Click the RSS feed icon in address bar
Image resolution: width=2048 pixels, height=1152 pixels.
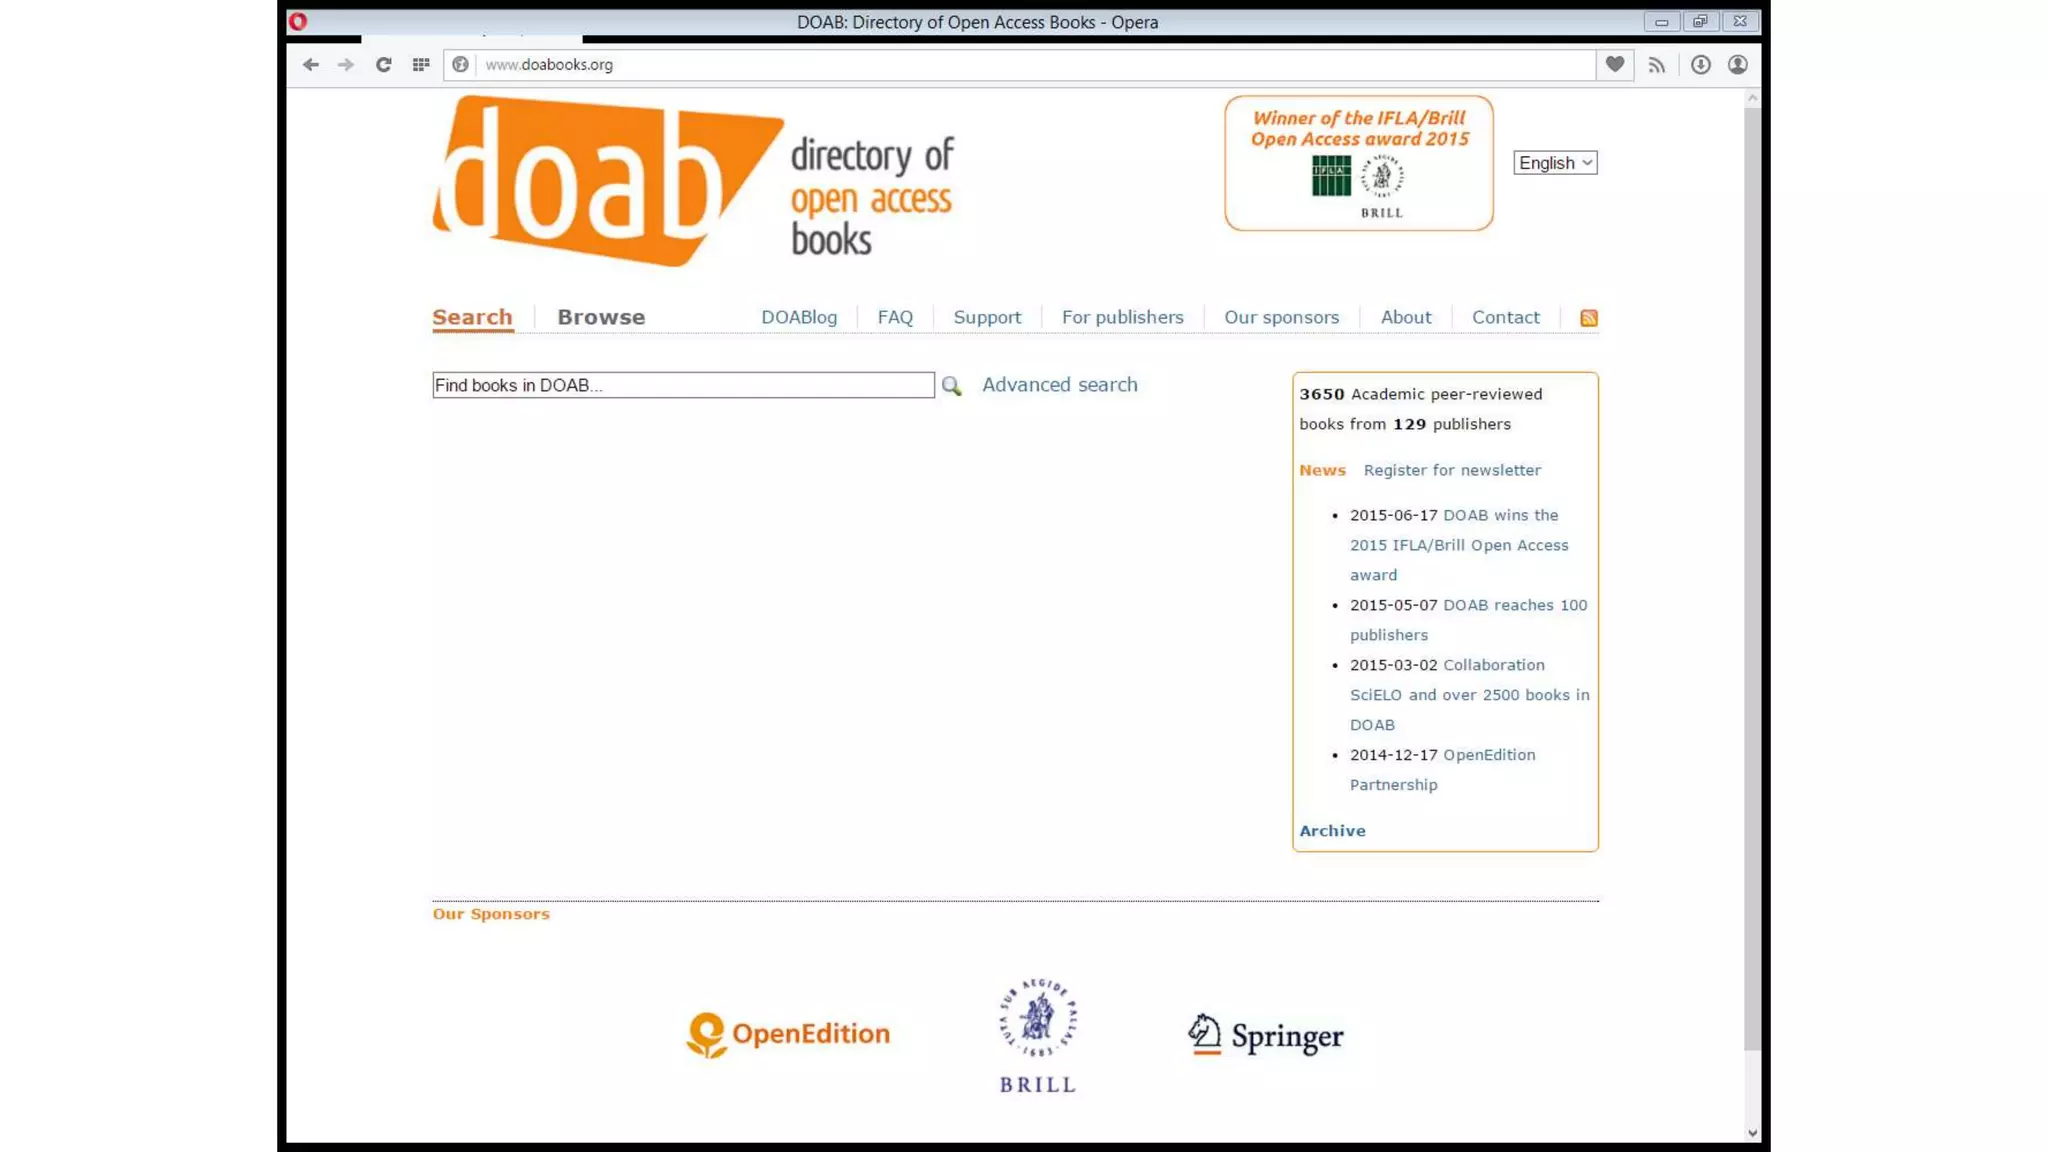1657,65
